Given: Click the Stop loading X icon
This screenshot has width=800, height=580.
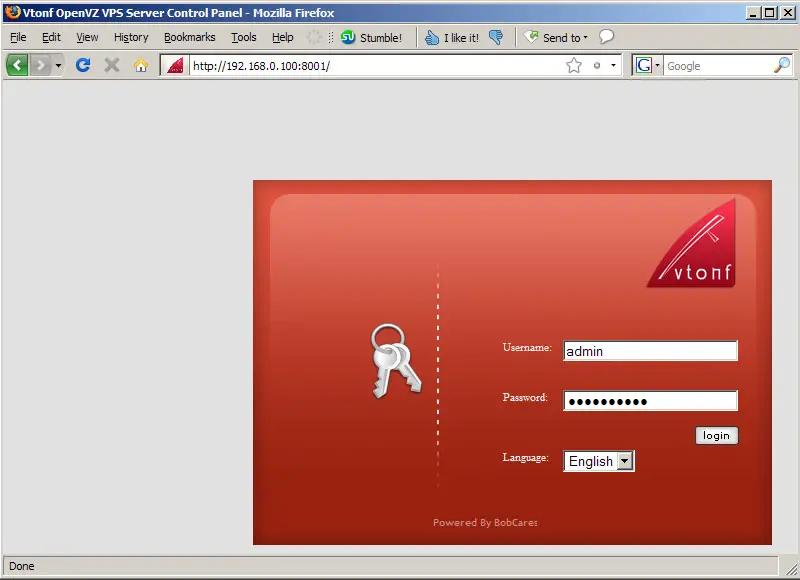Looking at the screenshot, I should 112,65.
